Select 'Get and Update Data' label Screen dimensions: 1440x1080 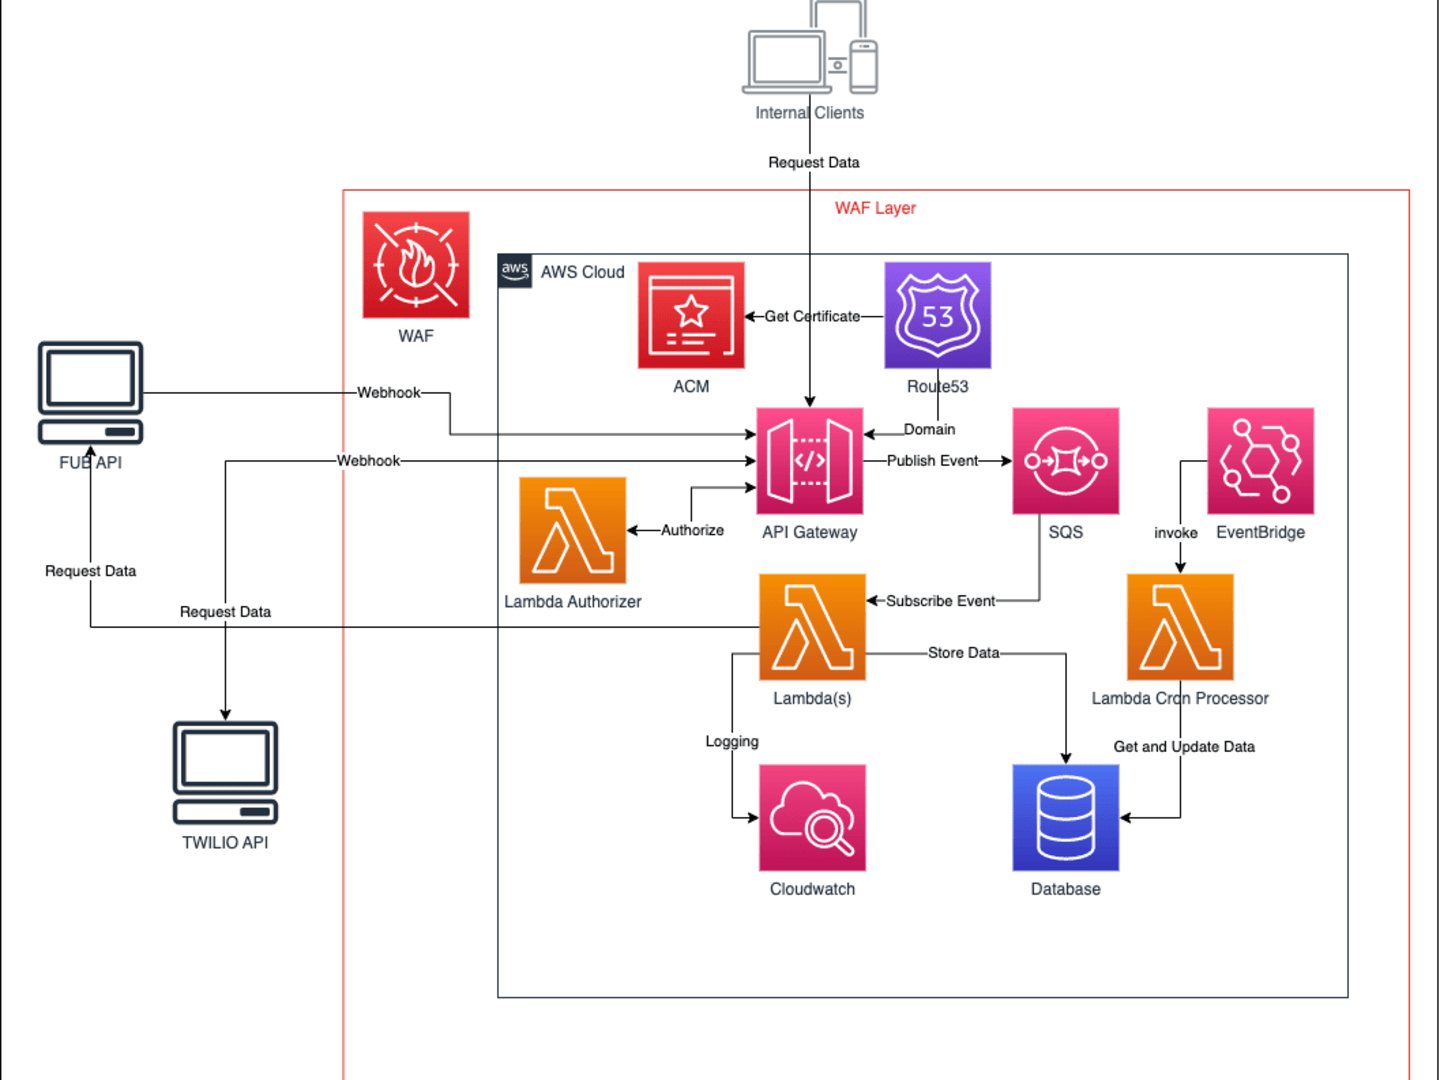[1184, 747]
